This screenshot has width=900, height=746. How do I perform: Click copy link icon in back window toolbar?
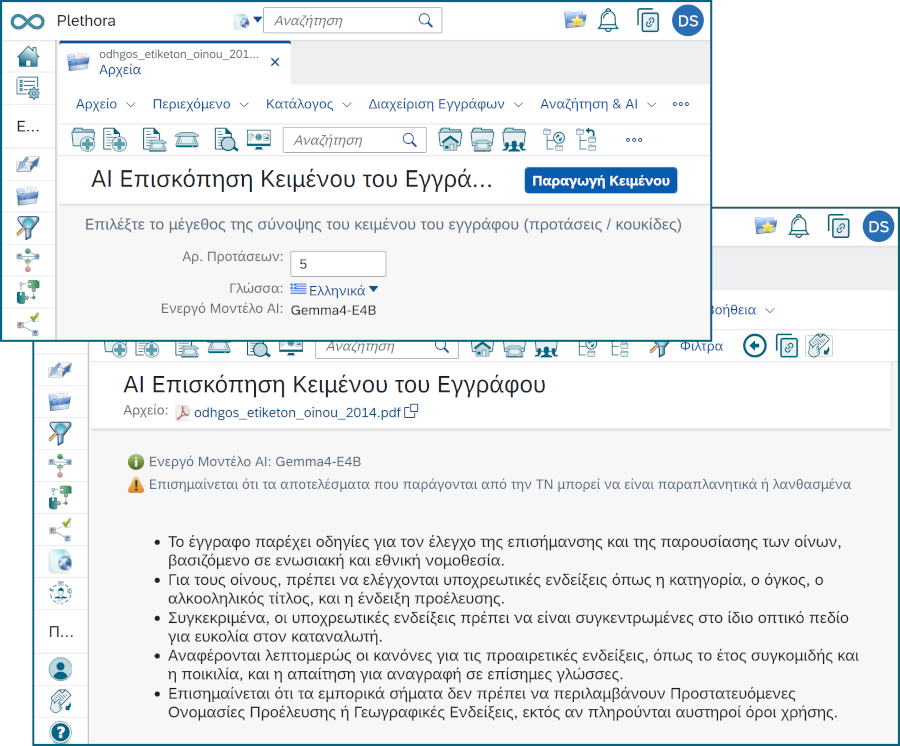(x=787, y=346)
